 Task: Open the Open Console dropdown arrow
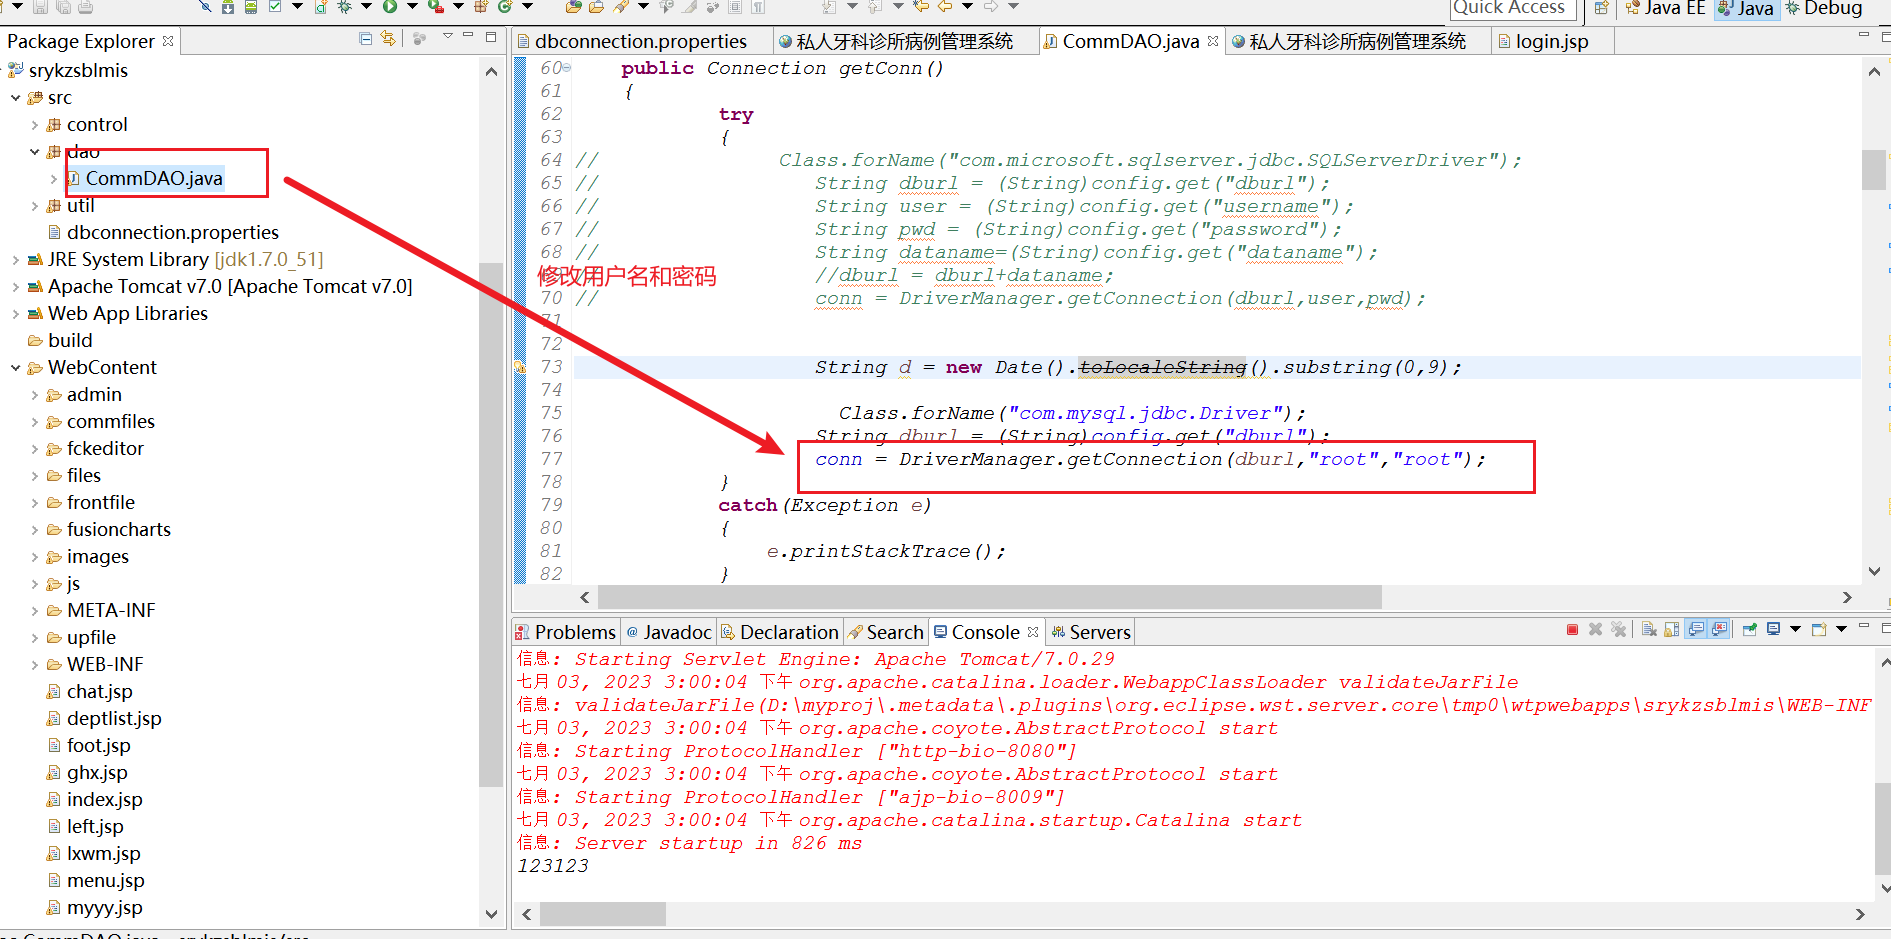tap(1841, 630)
